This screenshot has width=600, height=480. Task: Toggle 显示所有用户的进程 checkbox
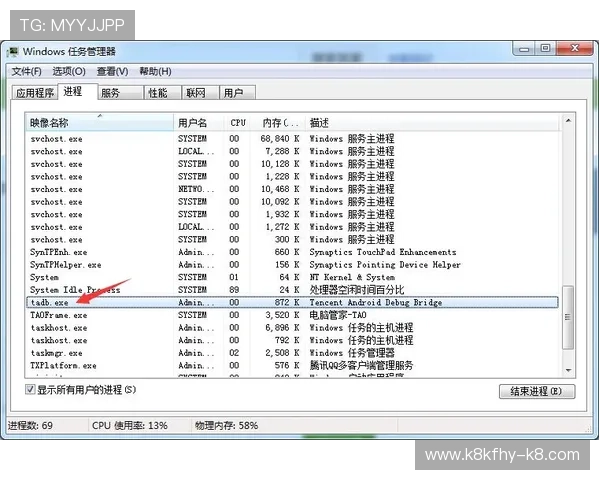click(30, 390)
